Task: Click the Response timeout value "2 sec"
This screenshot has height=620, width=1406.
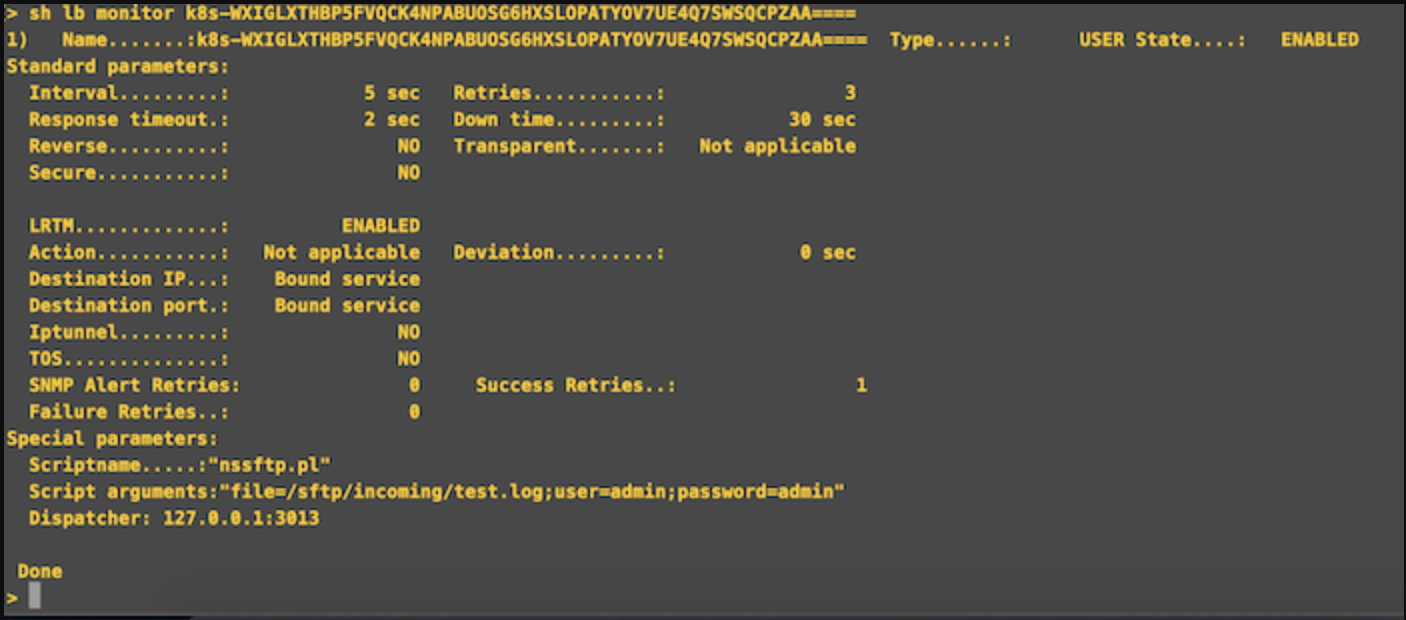Action: pos(392,119)
